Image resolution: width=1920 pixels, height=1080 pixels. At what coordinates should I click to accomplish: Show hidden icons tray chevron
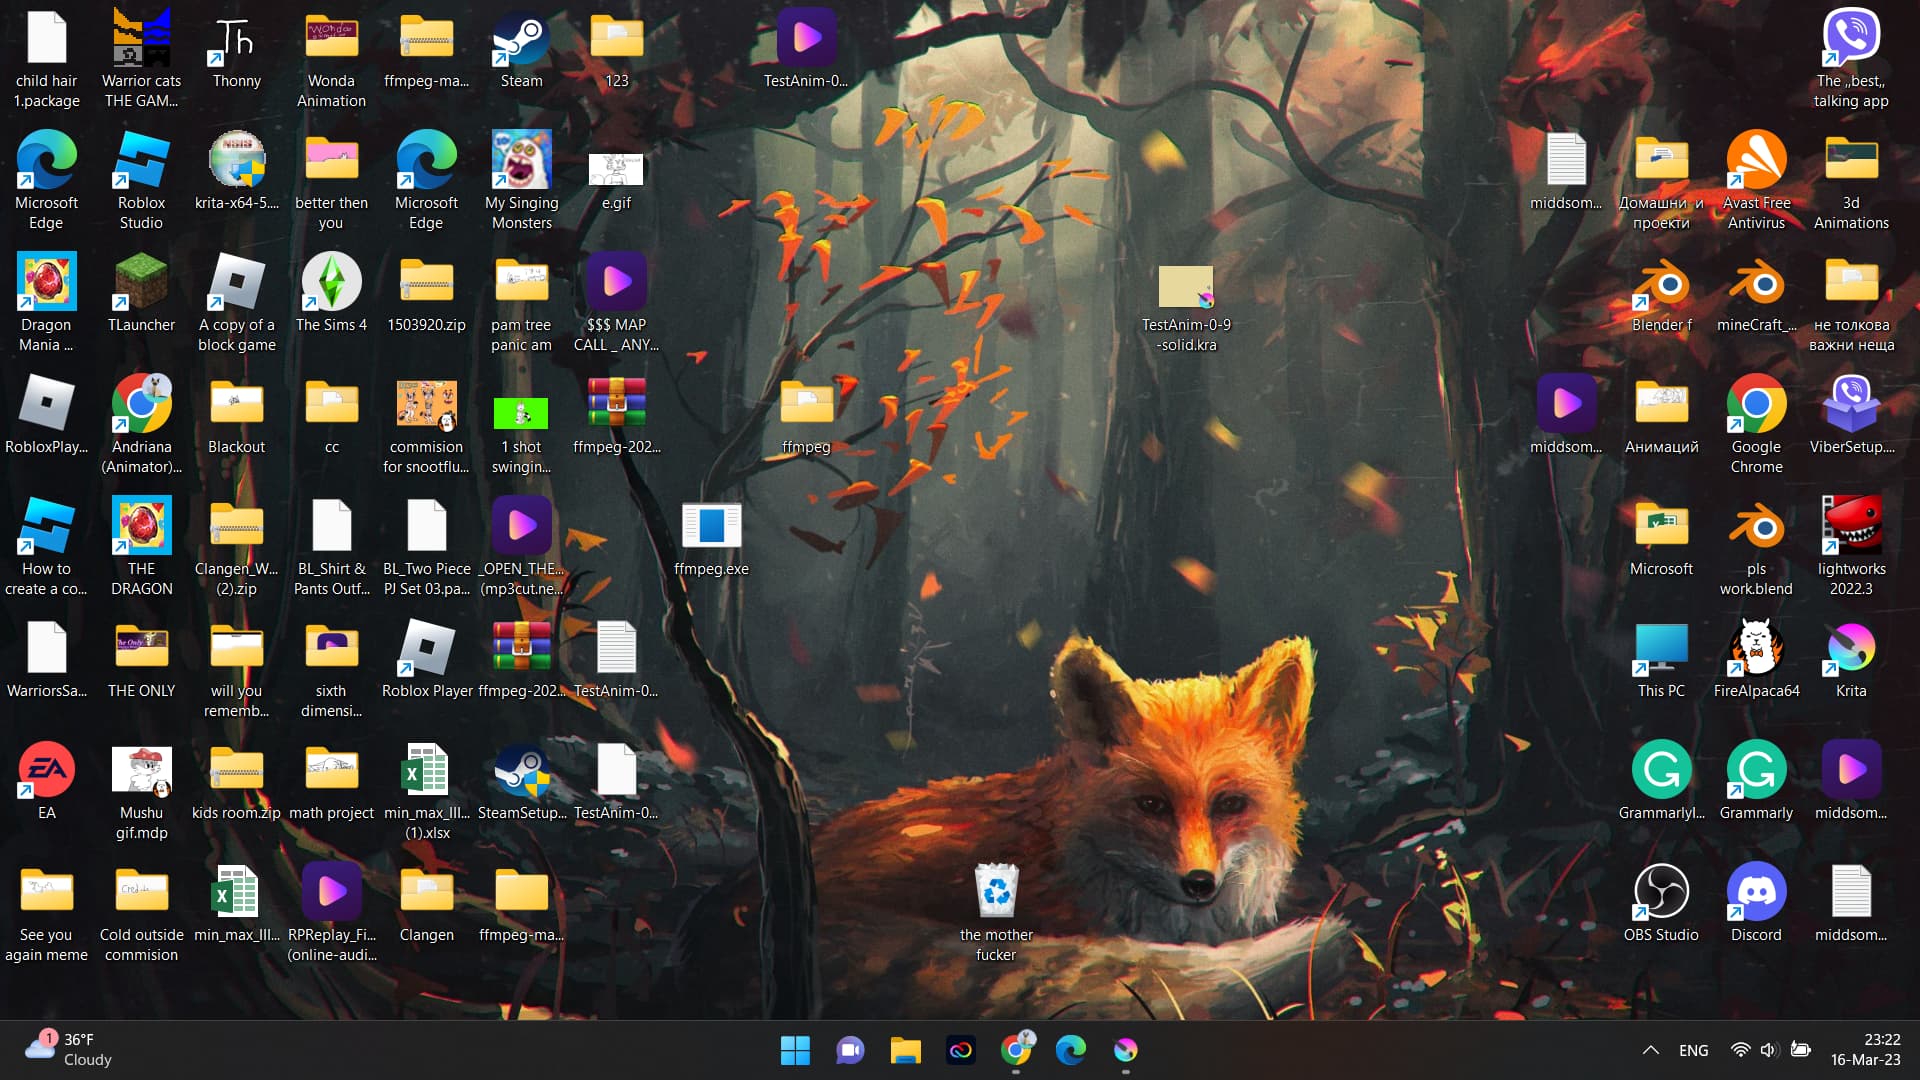(1651, 1050)
